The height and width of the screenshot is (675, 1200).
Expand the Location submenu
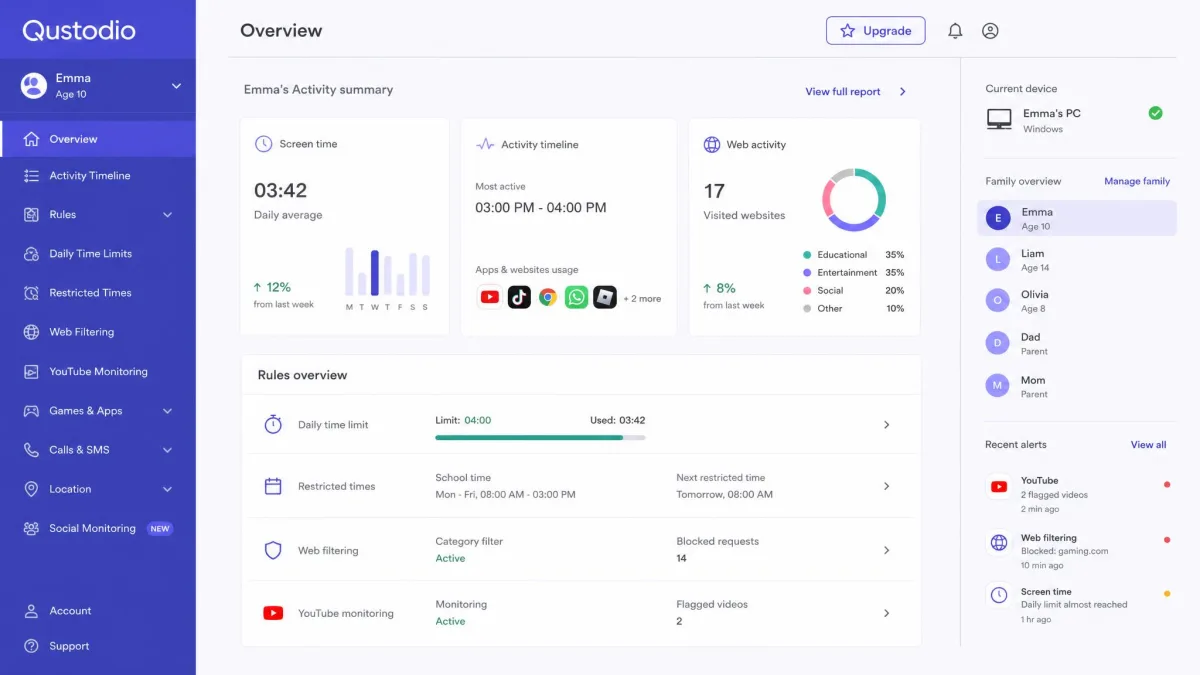point(167,489)
